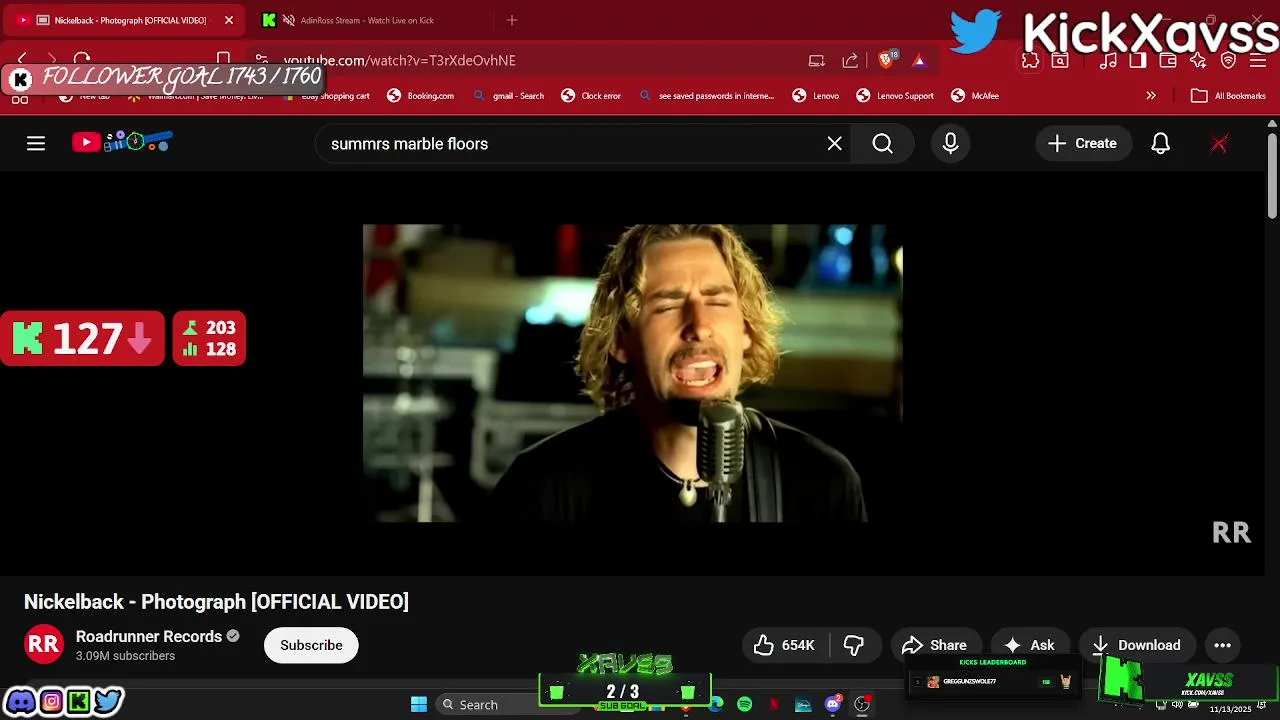This screenshot has height=720, width=1280.
Task: Go to YouTube home via the logo
Action: (122, 142)
